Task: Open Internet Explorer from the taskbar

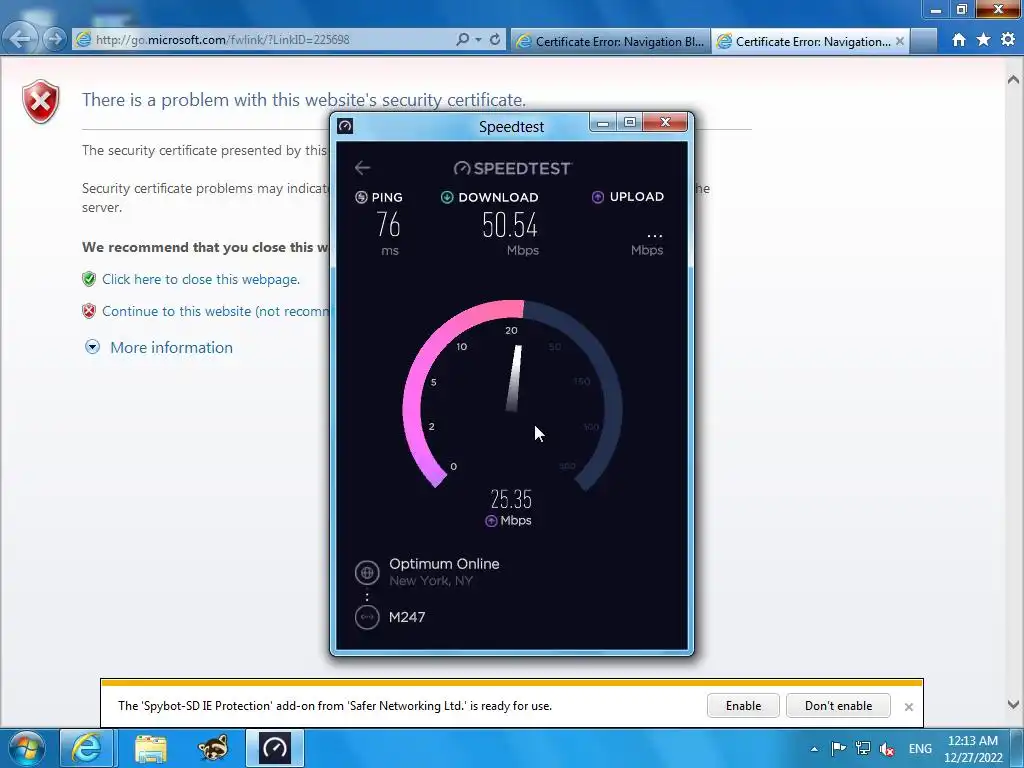Action: 87,748
